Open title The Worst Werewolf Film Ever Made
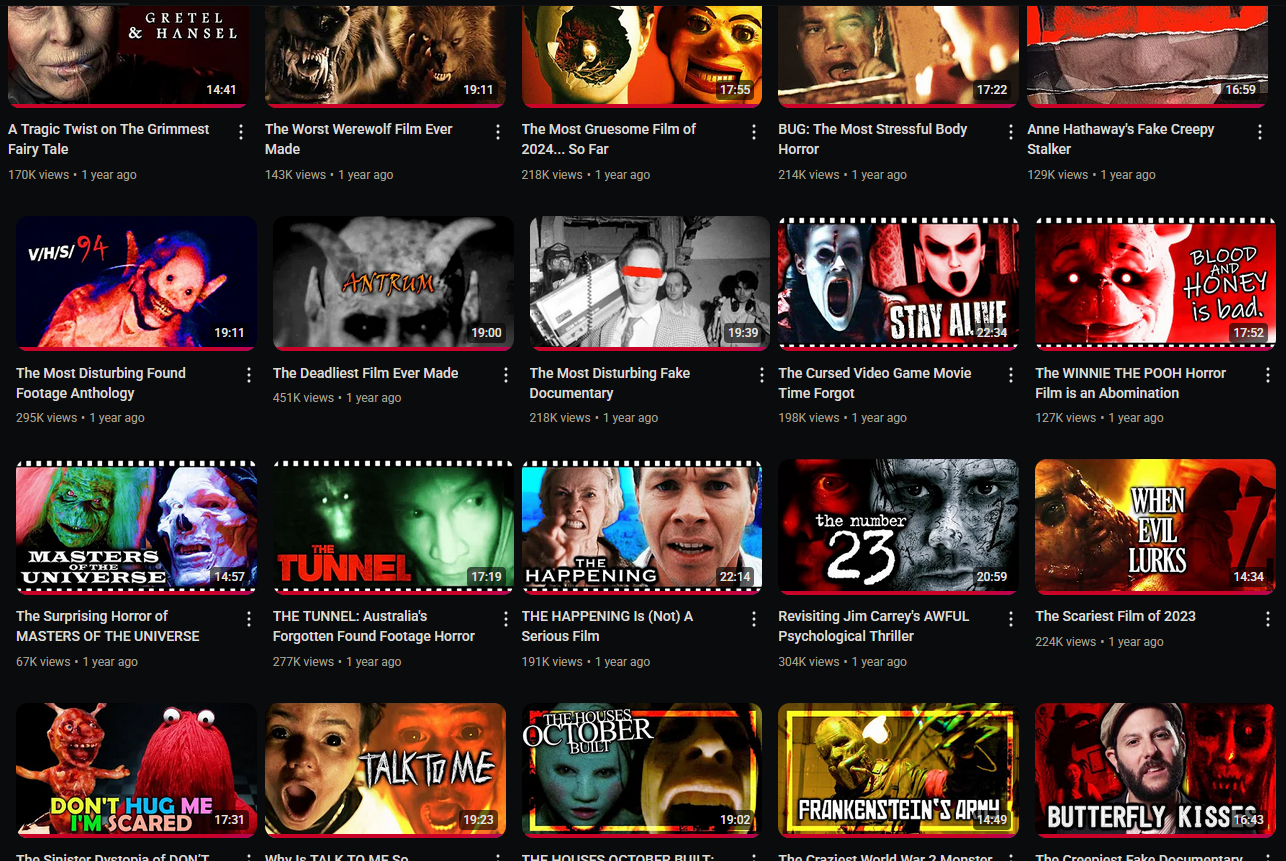The height and width of the screenshot is (861, 1286). click(358, 139)
